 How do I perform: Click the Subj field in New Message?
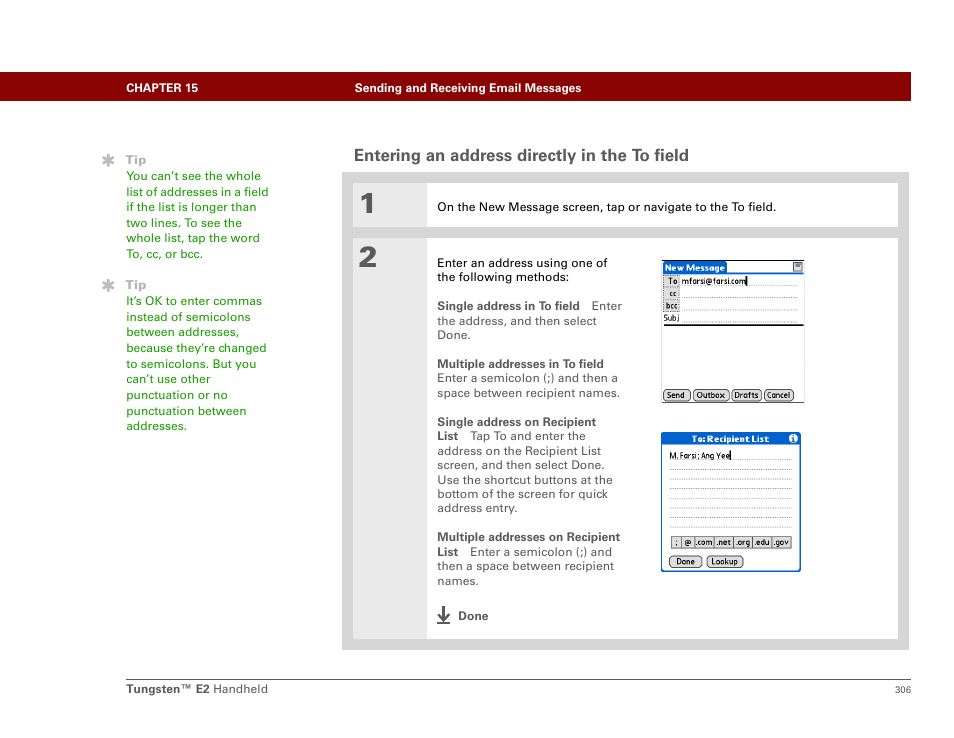click(x=739, y=318)
